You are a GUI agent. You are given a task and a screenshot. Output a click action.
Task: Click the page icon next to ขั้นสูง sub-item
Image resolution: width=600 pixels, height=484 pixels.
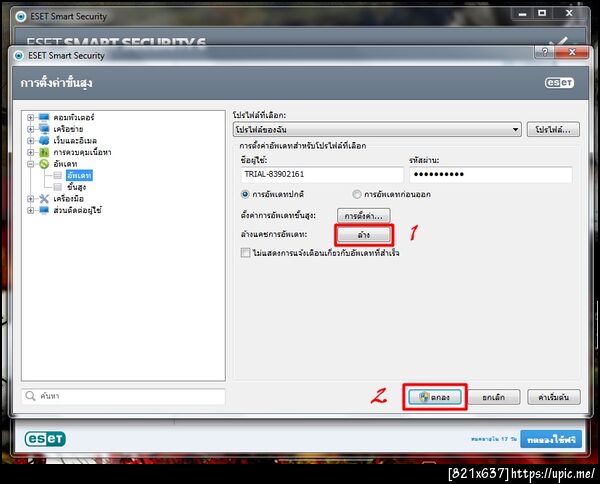pyautogui.click(x=57, y=187)
